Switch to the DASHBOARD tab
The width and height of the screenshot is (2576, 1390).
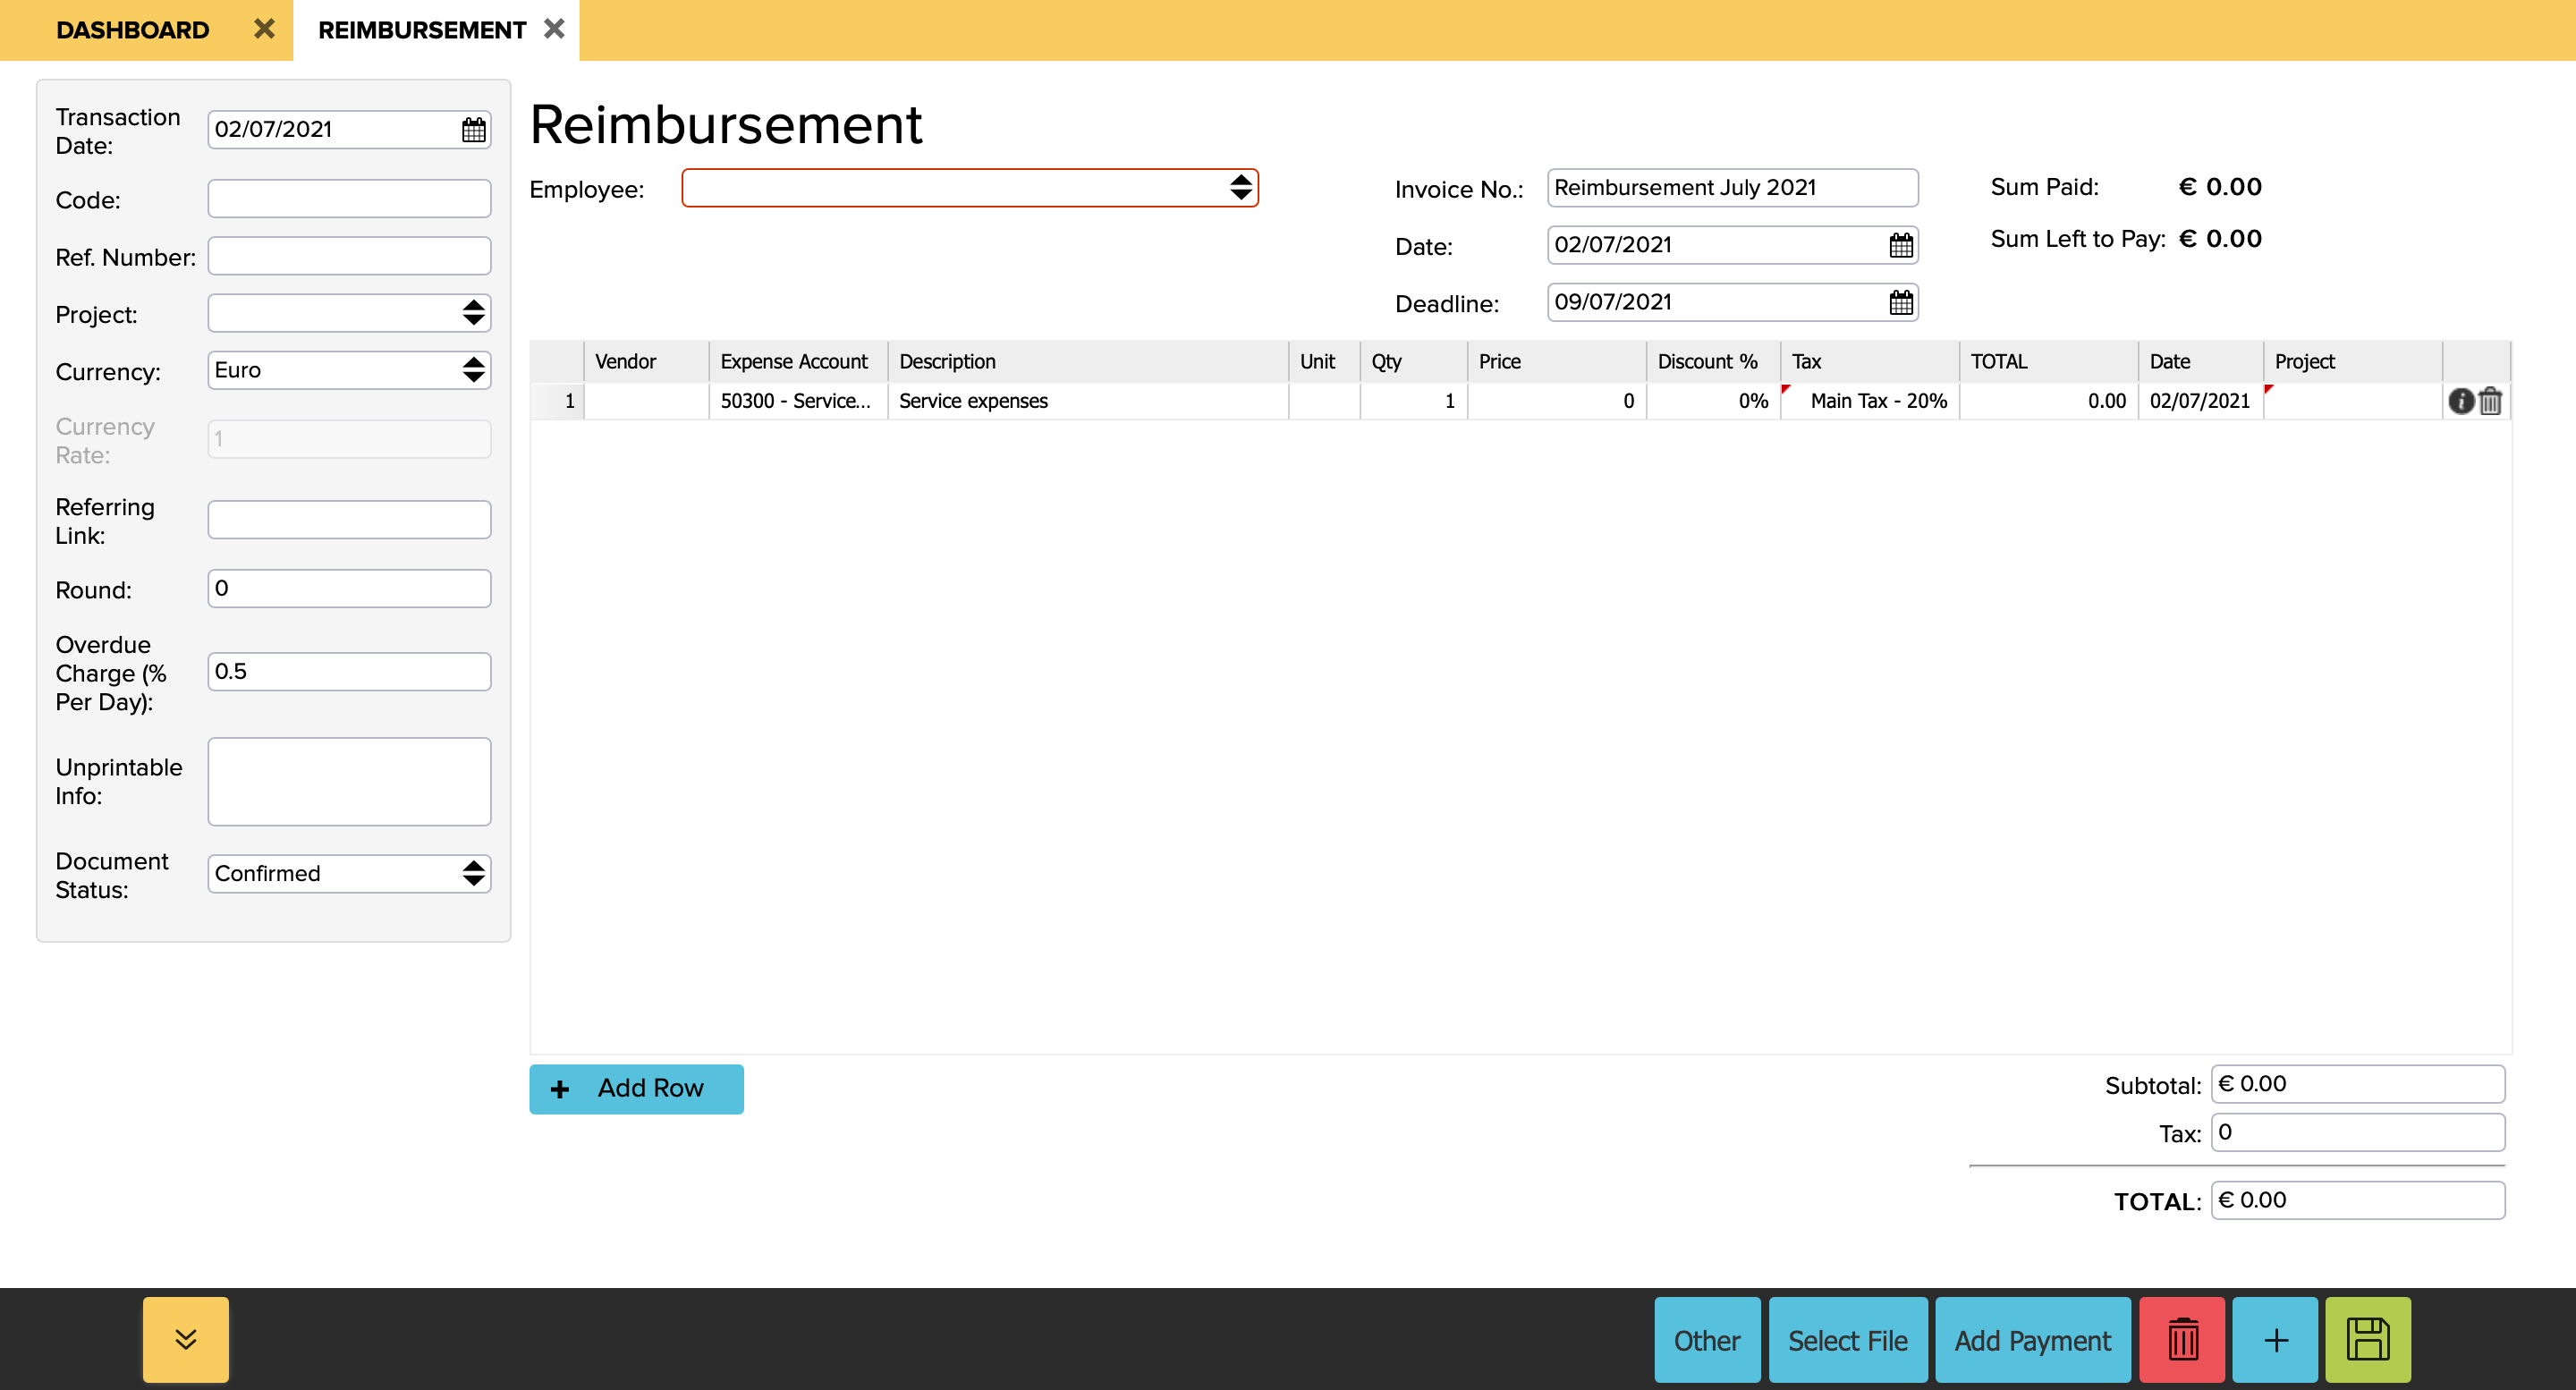click(x=133, y=29)
